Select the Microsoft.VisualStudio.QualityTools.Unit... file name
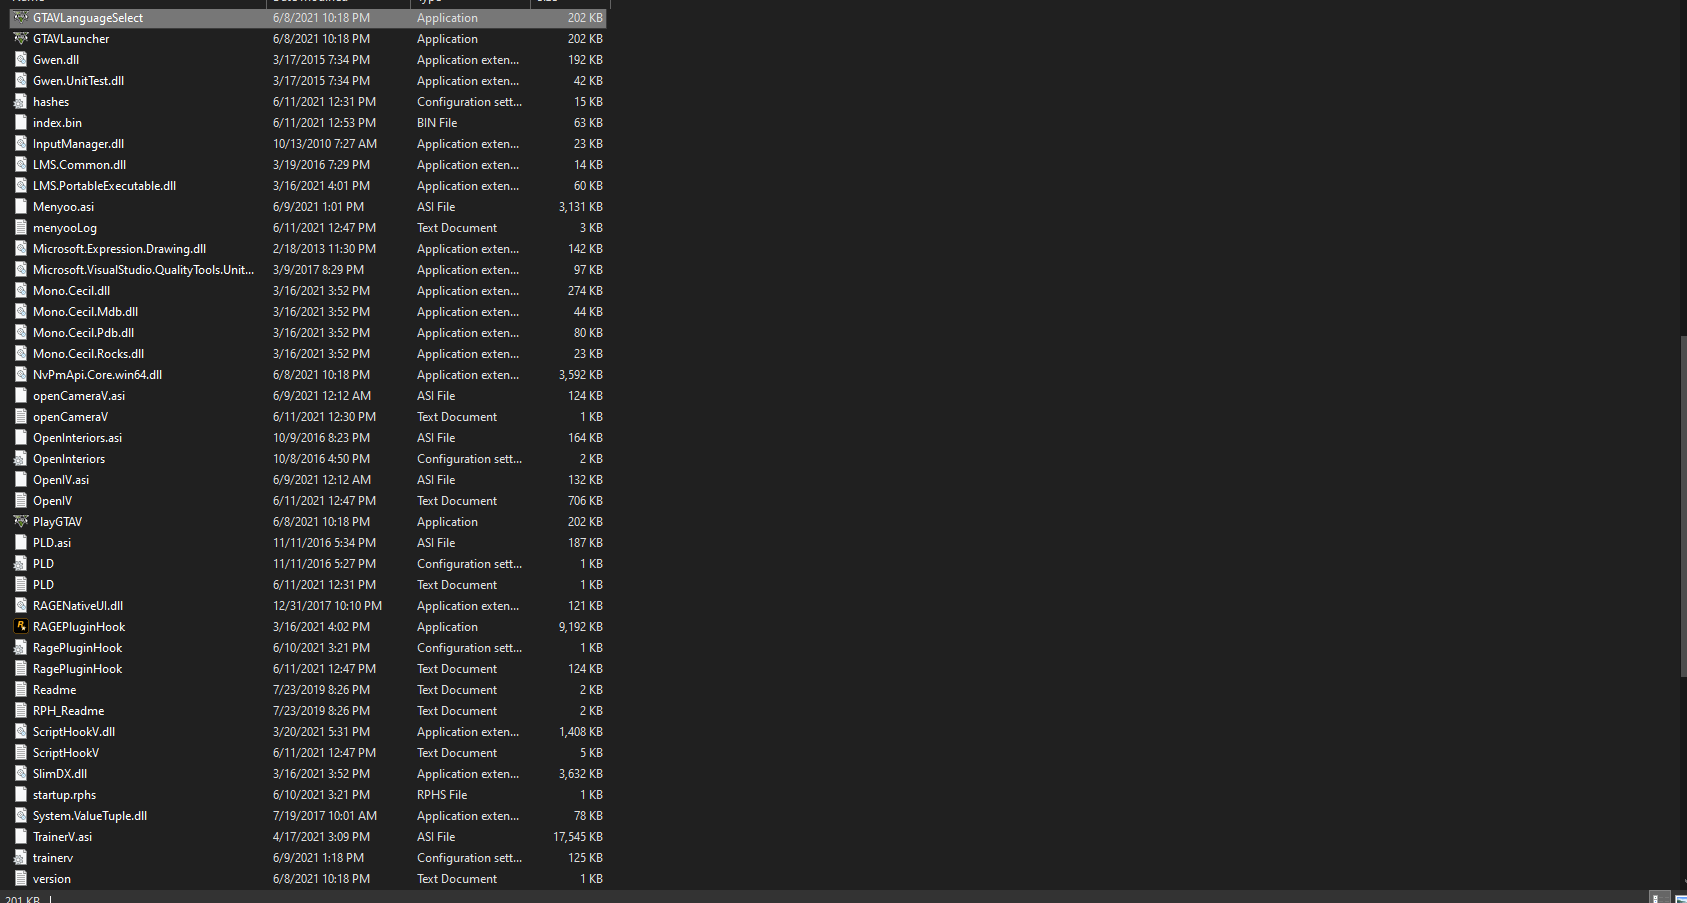This screenshot has height=903, width=1687. point(143,270)
